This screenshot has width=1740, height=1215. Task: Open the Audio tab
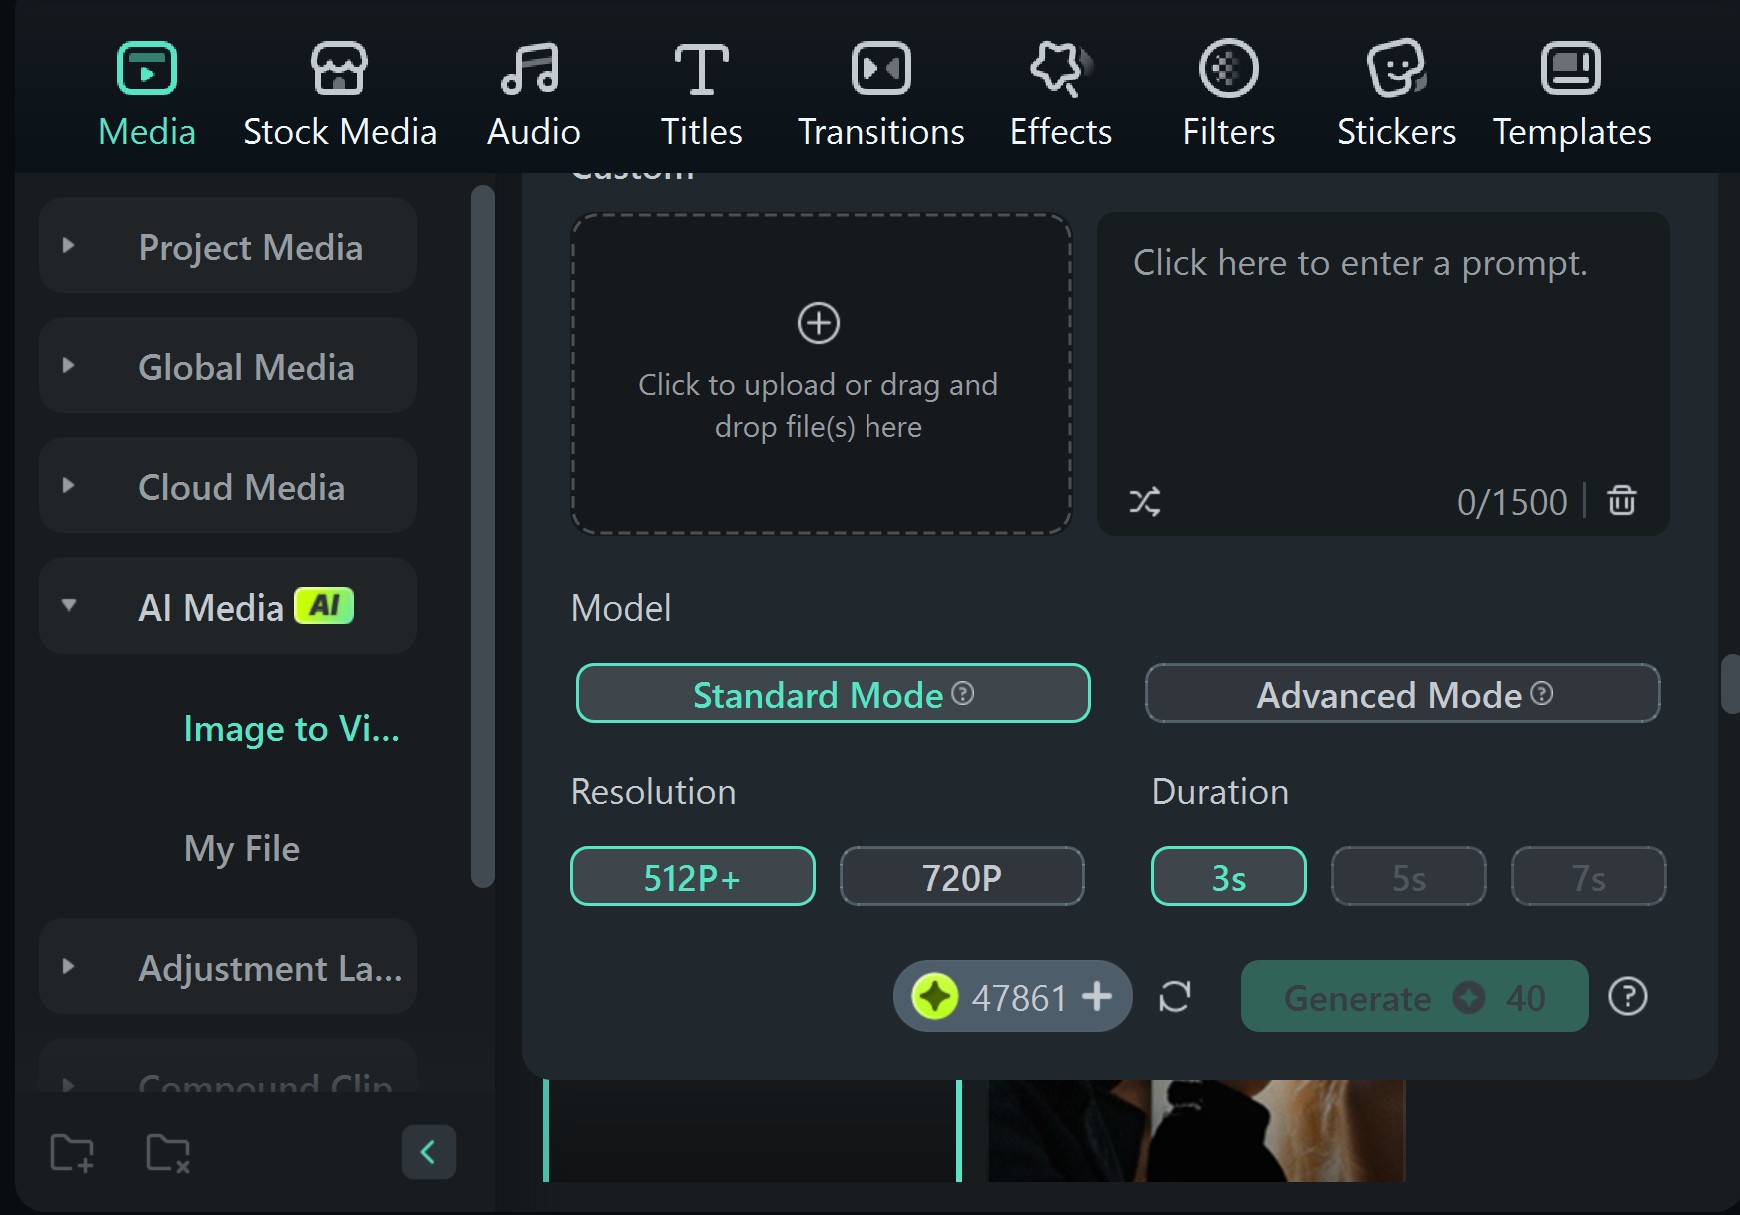(x=533, y=96)
